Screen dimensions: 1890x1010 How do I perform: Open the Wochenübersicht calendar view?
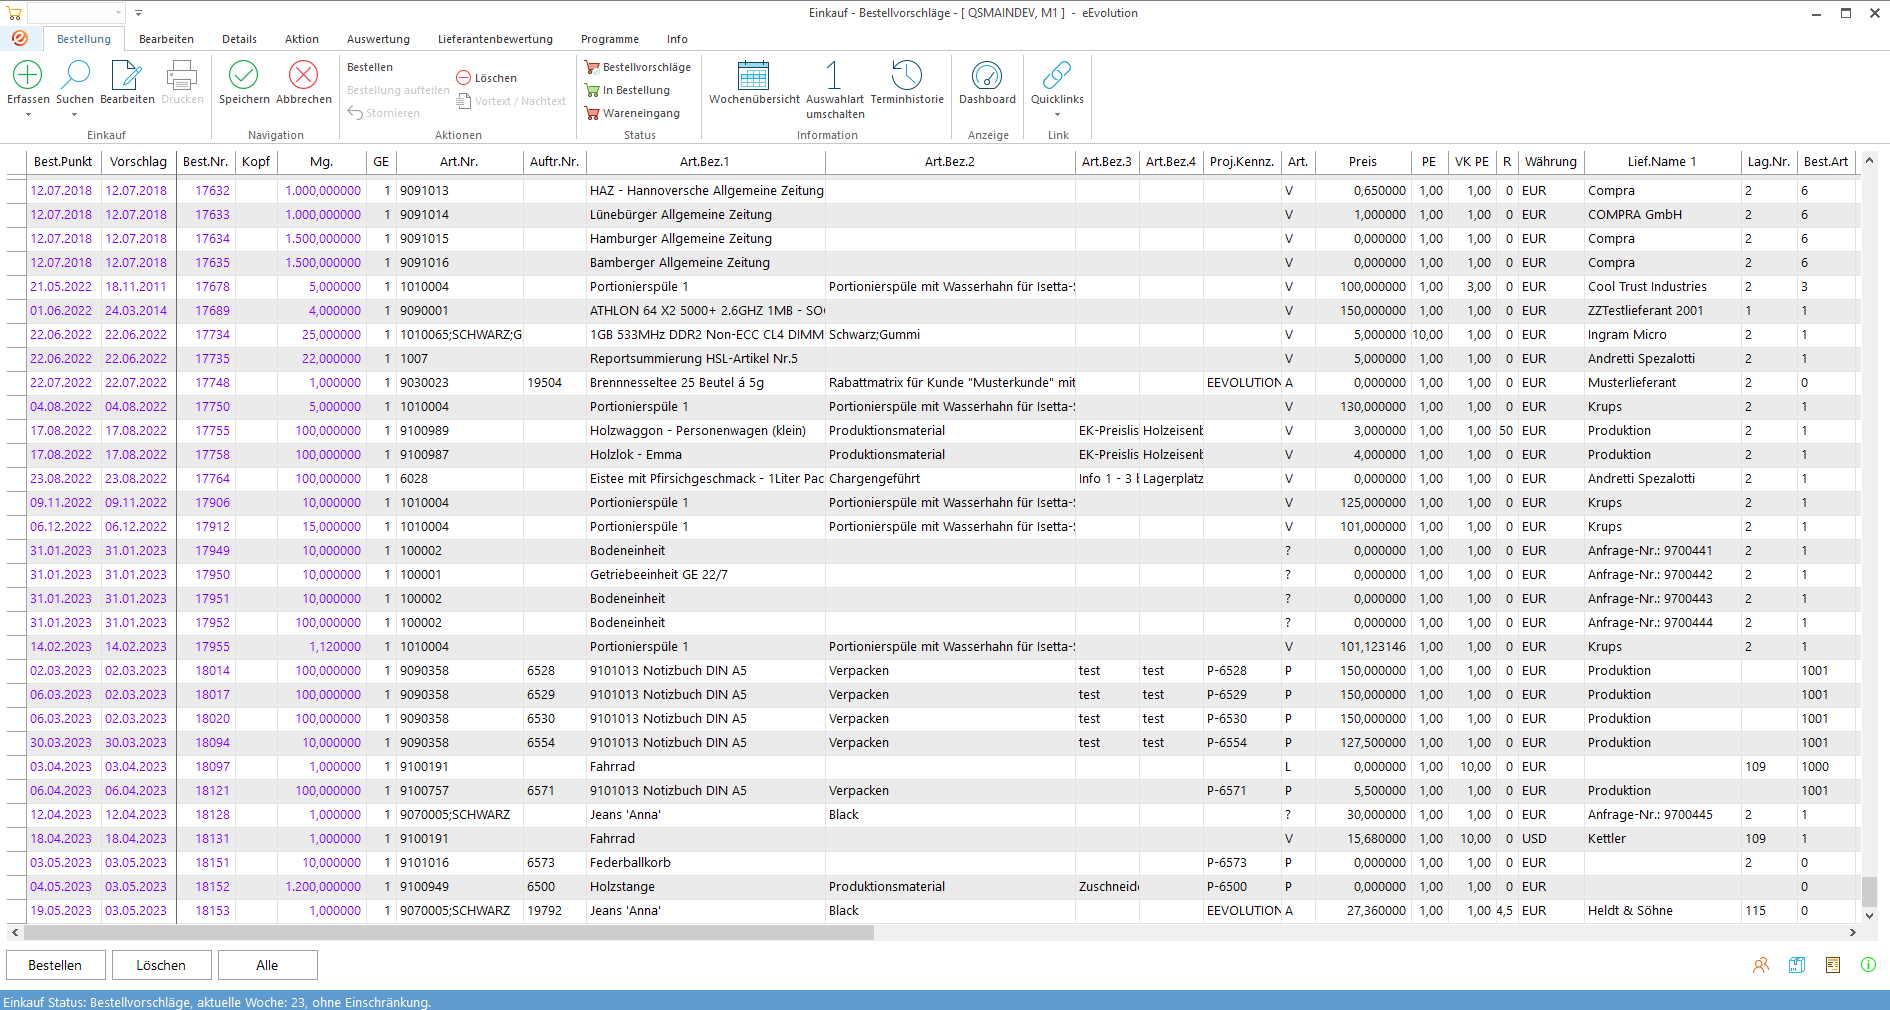(754, 75)
